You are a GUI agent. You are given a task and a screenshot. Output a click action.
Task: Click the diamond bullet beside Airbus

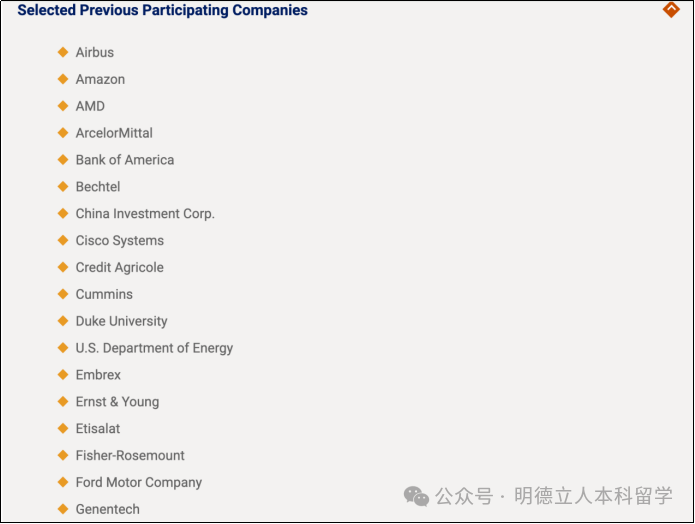[63, 52]
